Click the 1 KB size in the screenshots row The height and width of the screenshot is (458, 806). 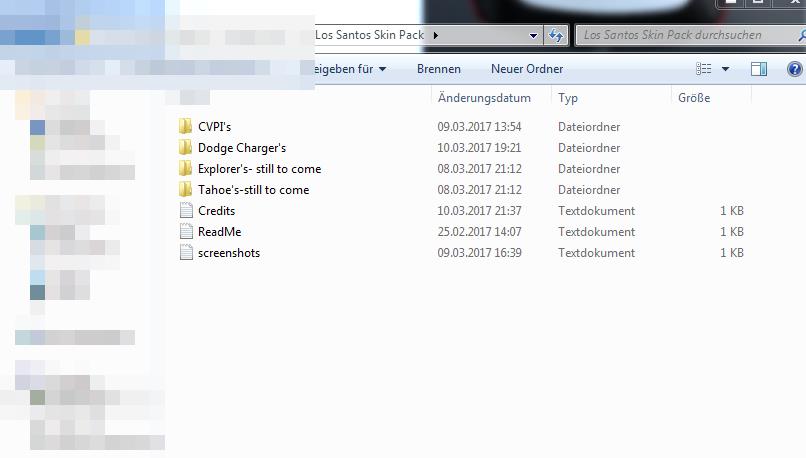click(x=731, y=253)
